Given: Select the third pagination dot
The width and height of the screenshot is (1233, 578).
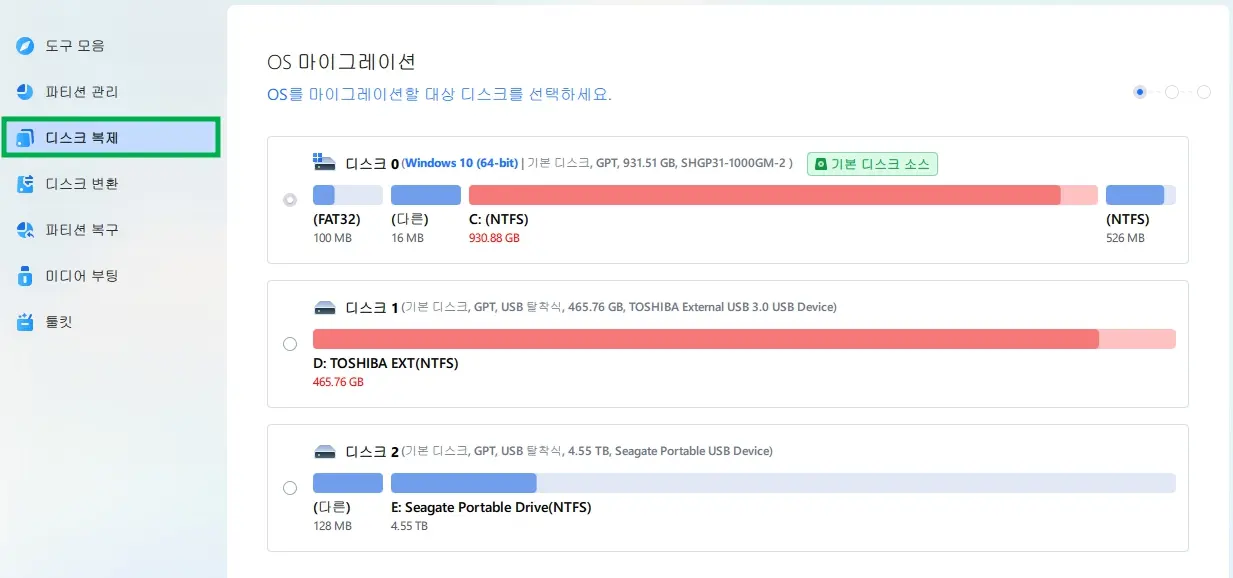Looking at the screenshot, I should 1203,91.
